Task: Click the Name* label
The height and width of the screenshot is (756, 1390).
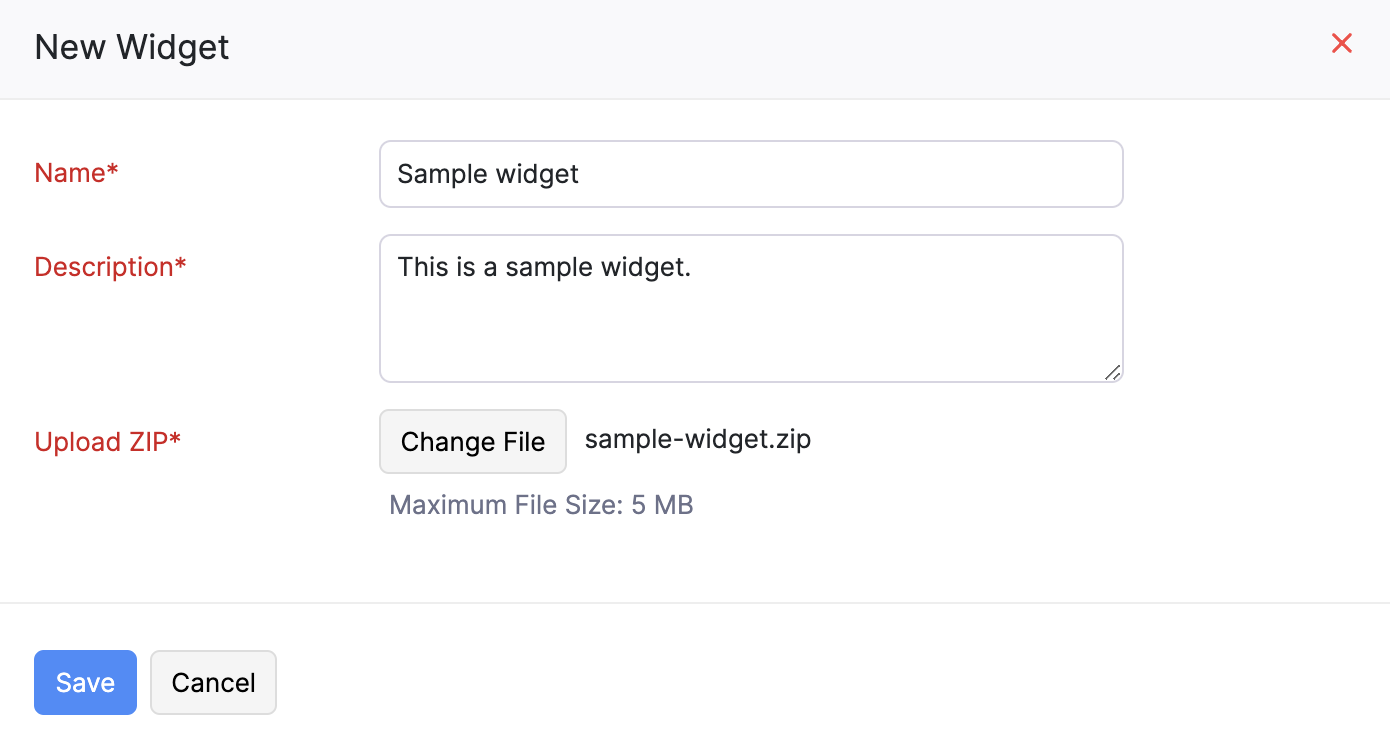Action: (76, 172)
